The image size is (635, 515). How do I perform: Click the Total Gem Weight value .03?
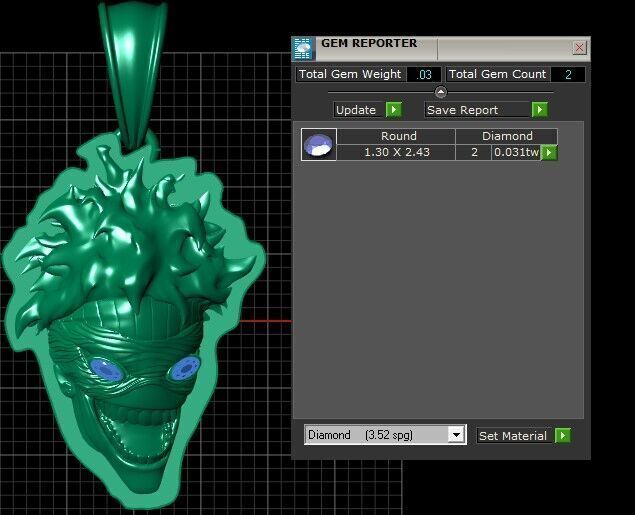click(424, 75)
